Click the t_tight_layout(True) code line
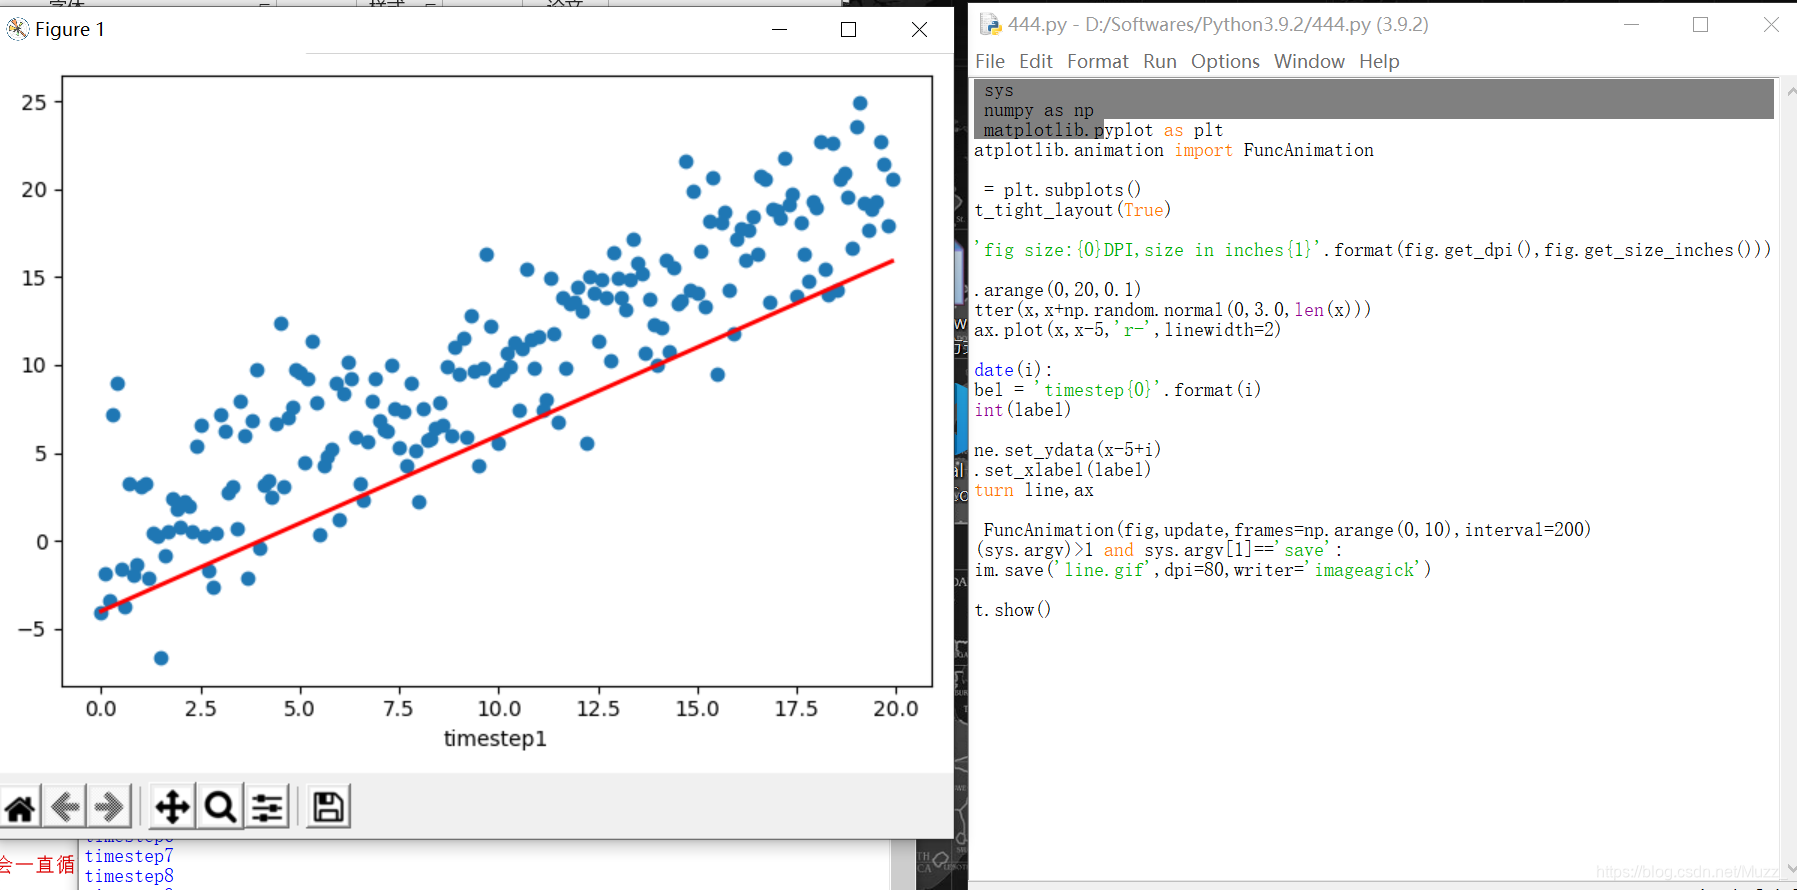This screenshot has width=1797, height=890. [1073, 210]
